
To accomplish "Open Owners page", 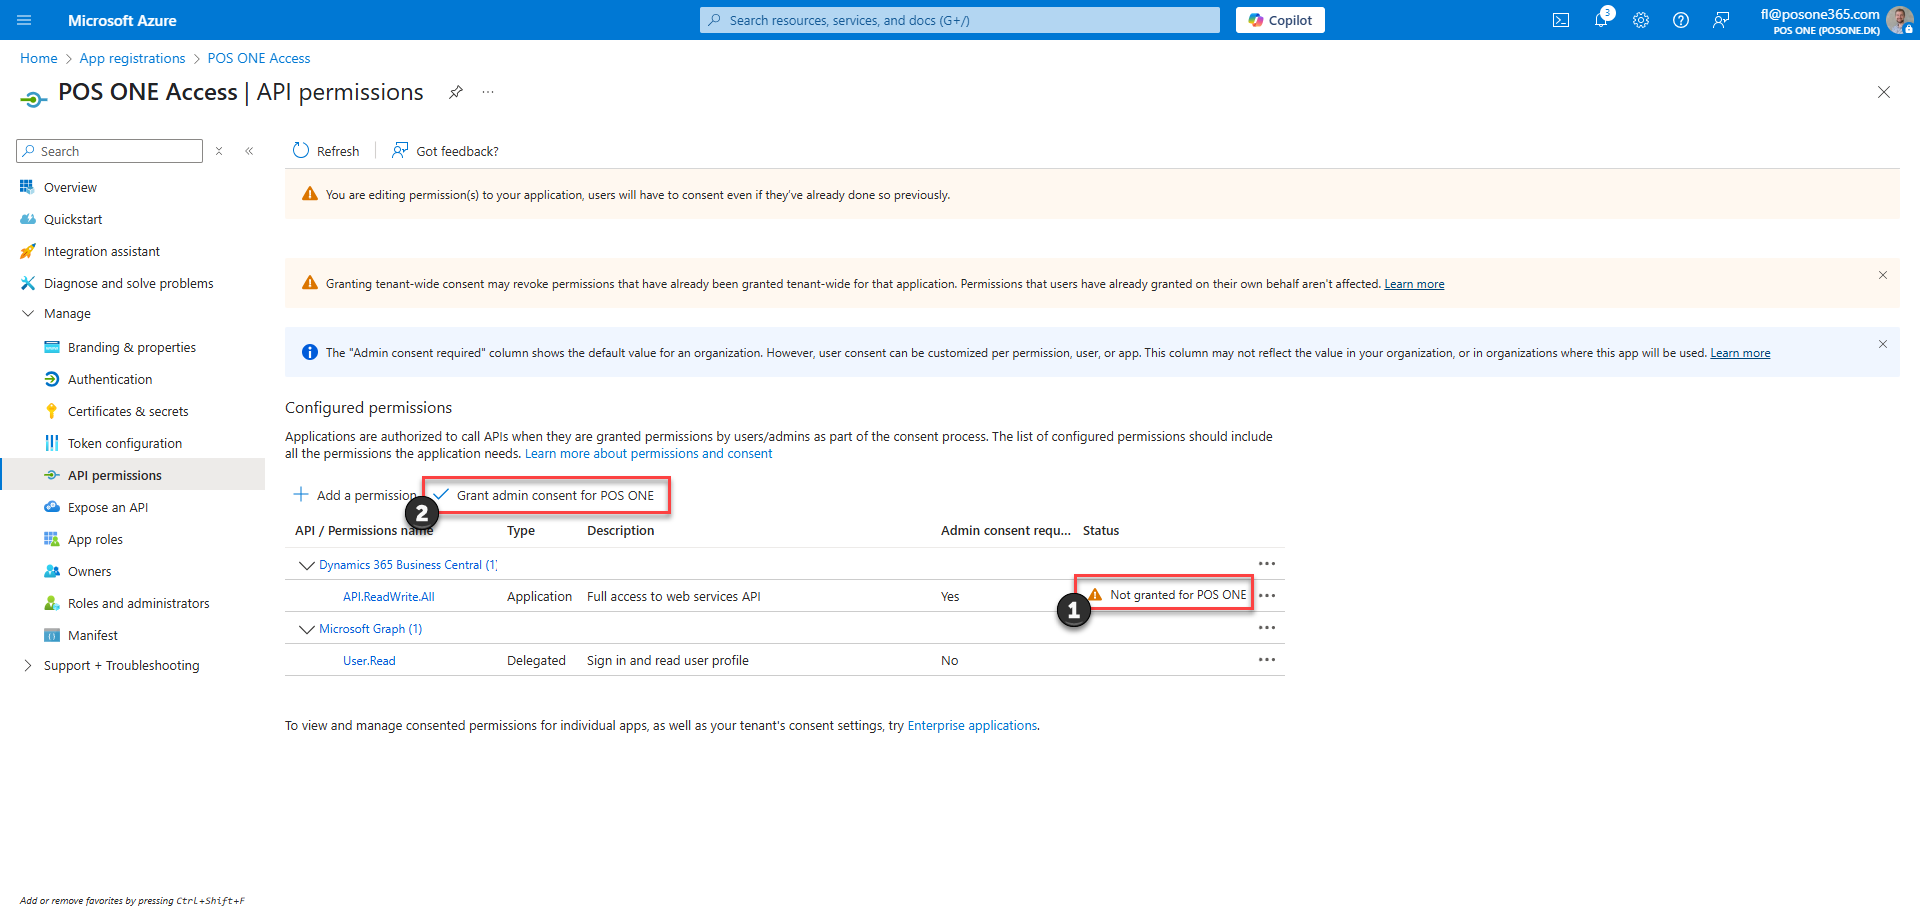I will coord(89,571).
